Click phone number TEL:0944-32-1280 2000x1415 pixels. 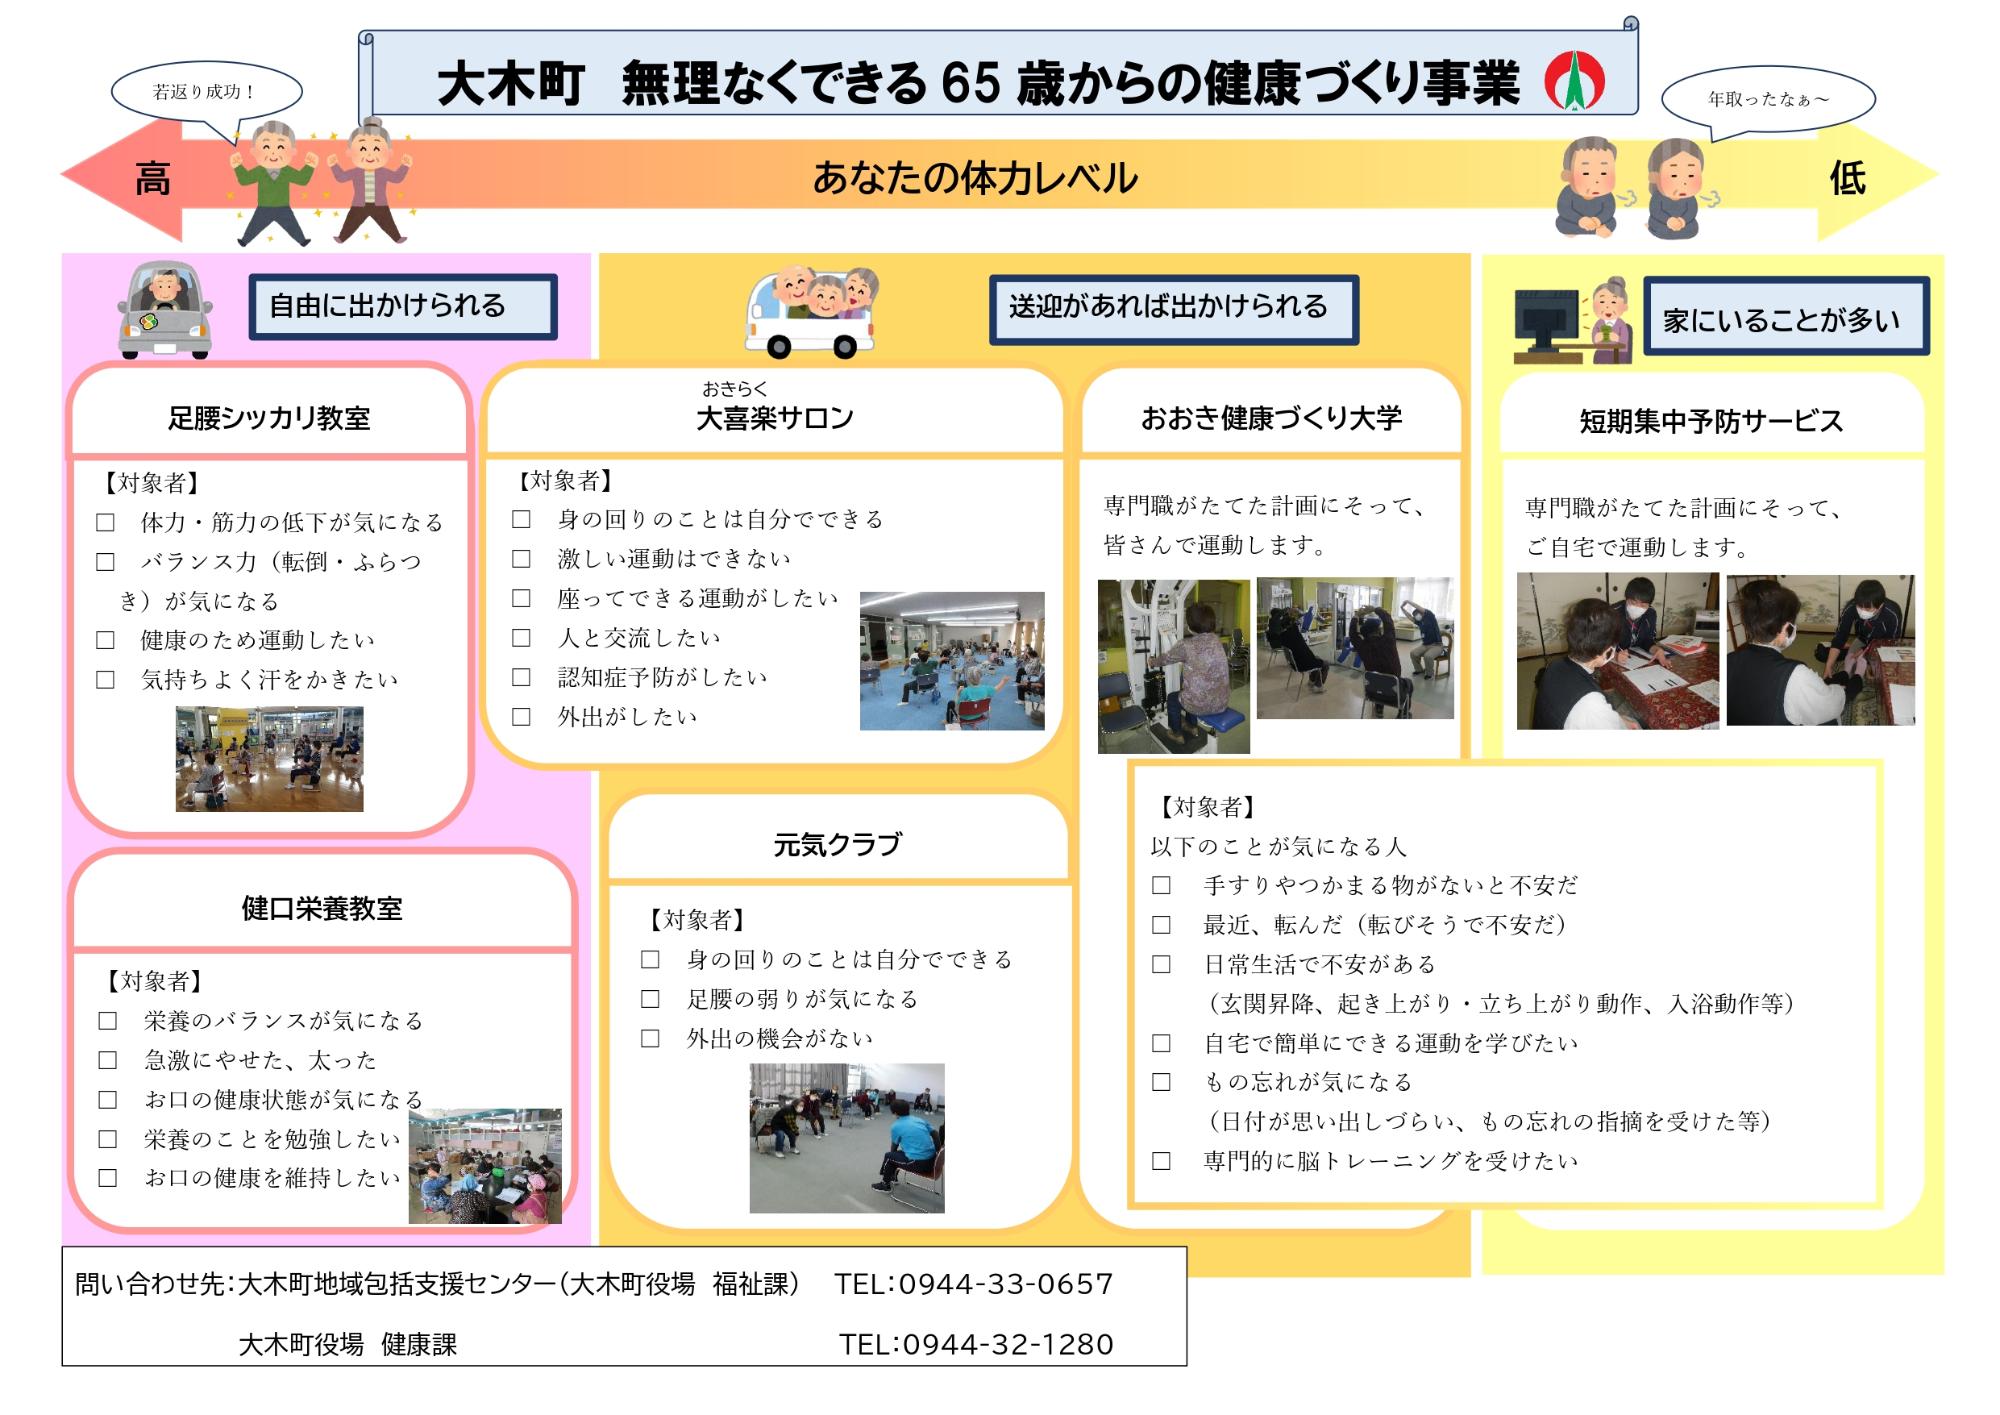click(976, 1344)
